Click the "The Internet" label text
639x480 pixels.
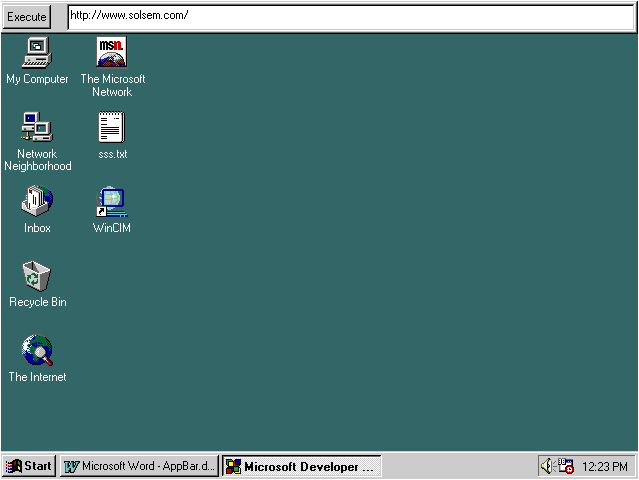[38, 377]
